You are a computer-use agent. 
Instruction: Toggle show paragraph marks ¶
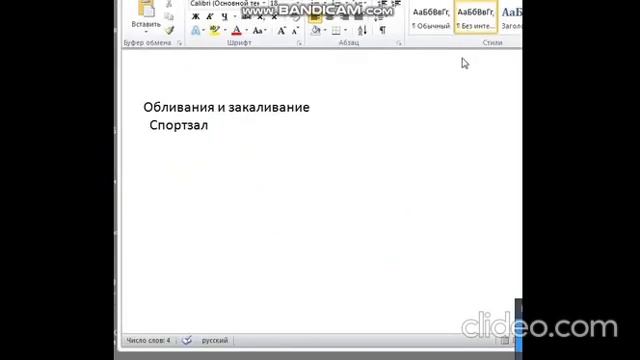click(382, 30)
